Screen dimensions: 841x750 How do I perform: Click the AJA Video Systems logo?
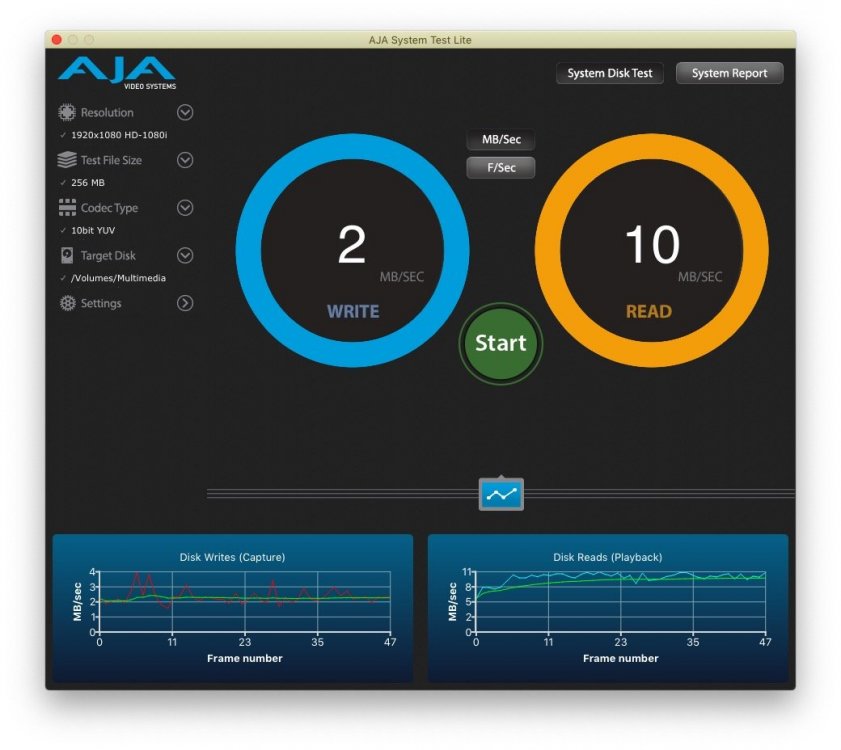(x=117, y=73)
